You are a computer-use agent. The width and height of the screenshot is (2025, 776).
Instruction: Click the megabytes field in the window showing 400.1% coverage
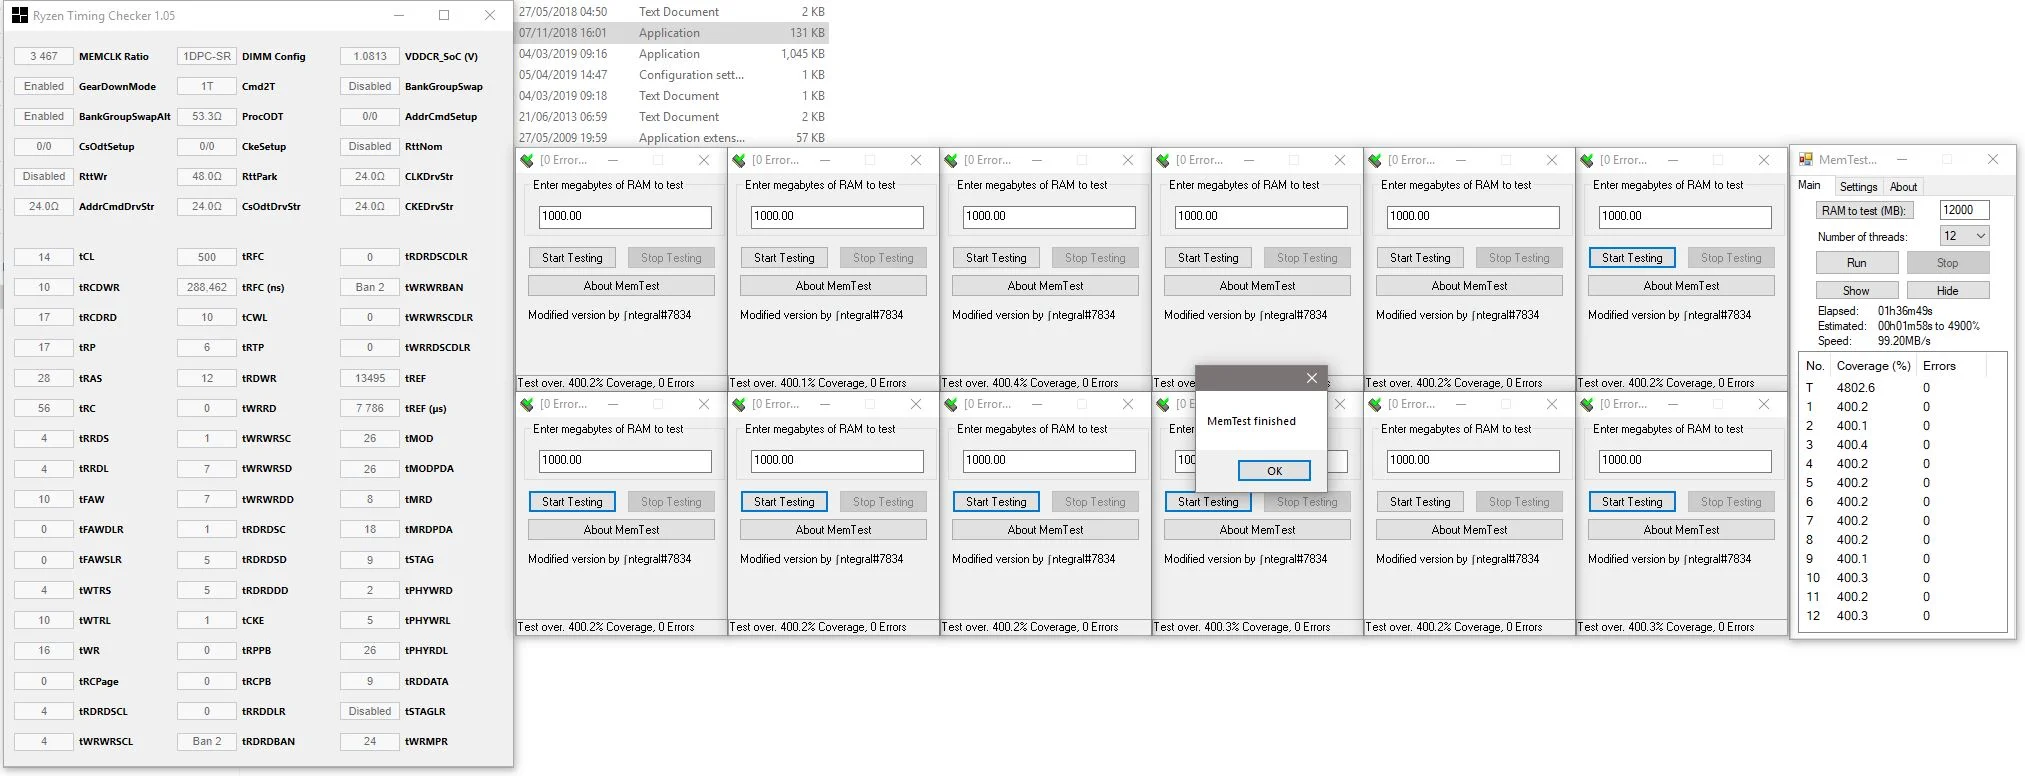(x=837, y=216)
